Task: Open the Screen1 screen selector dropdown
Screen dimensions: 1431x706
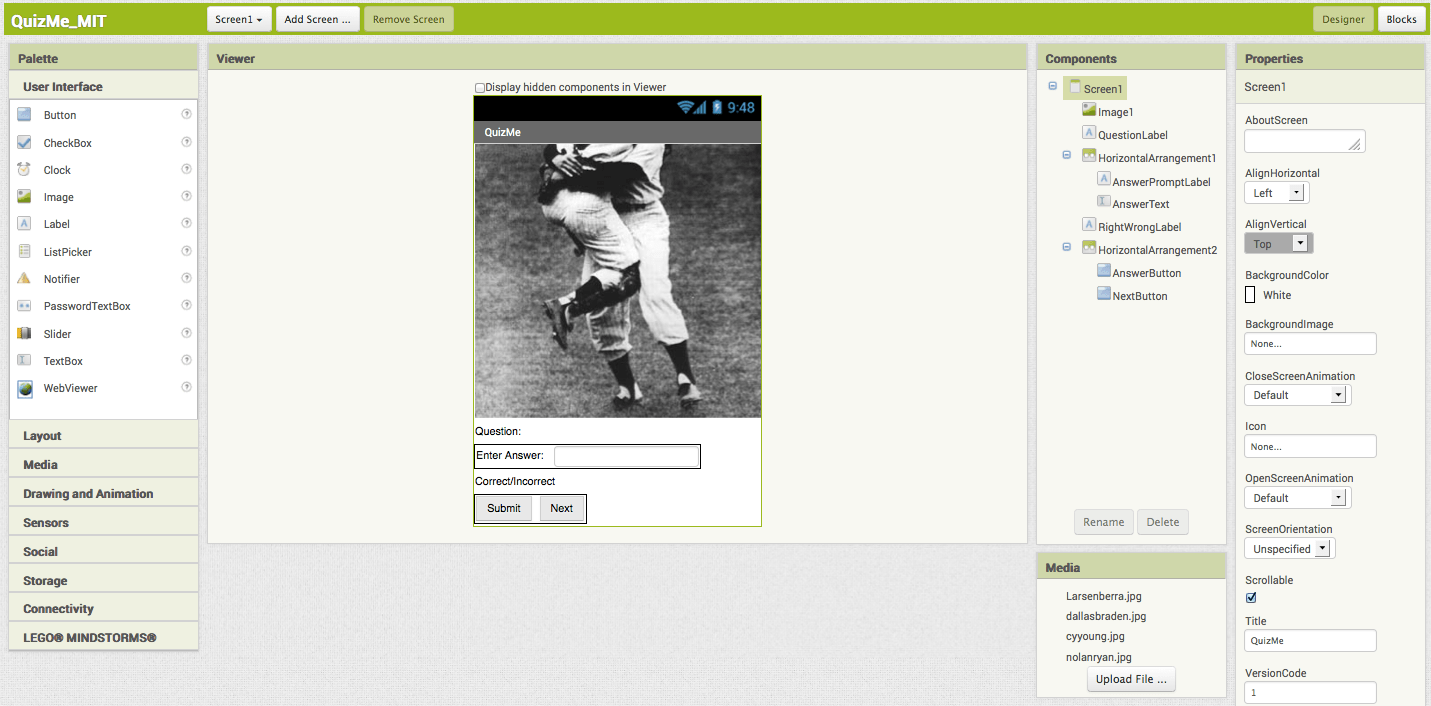Action: coord(239,19)
